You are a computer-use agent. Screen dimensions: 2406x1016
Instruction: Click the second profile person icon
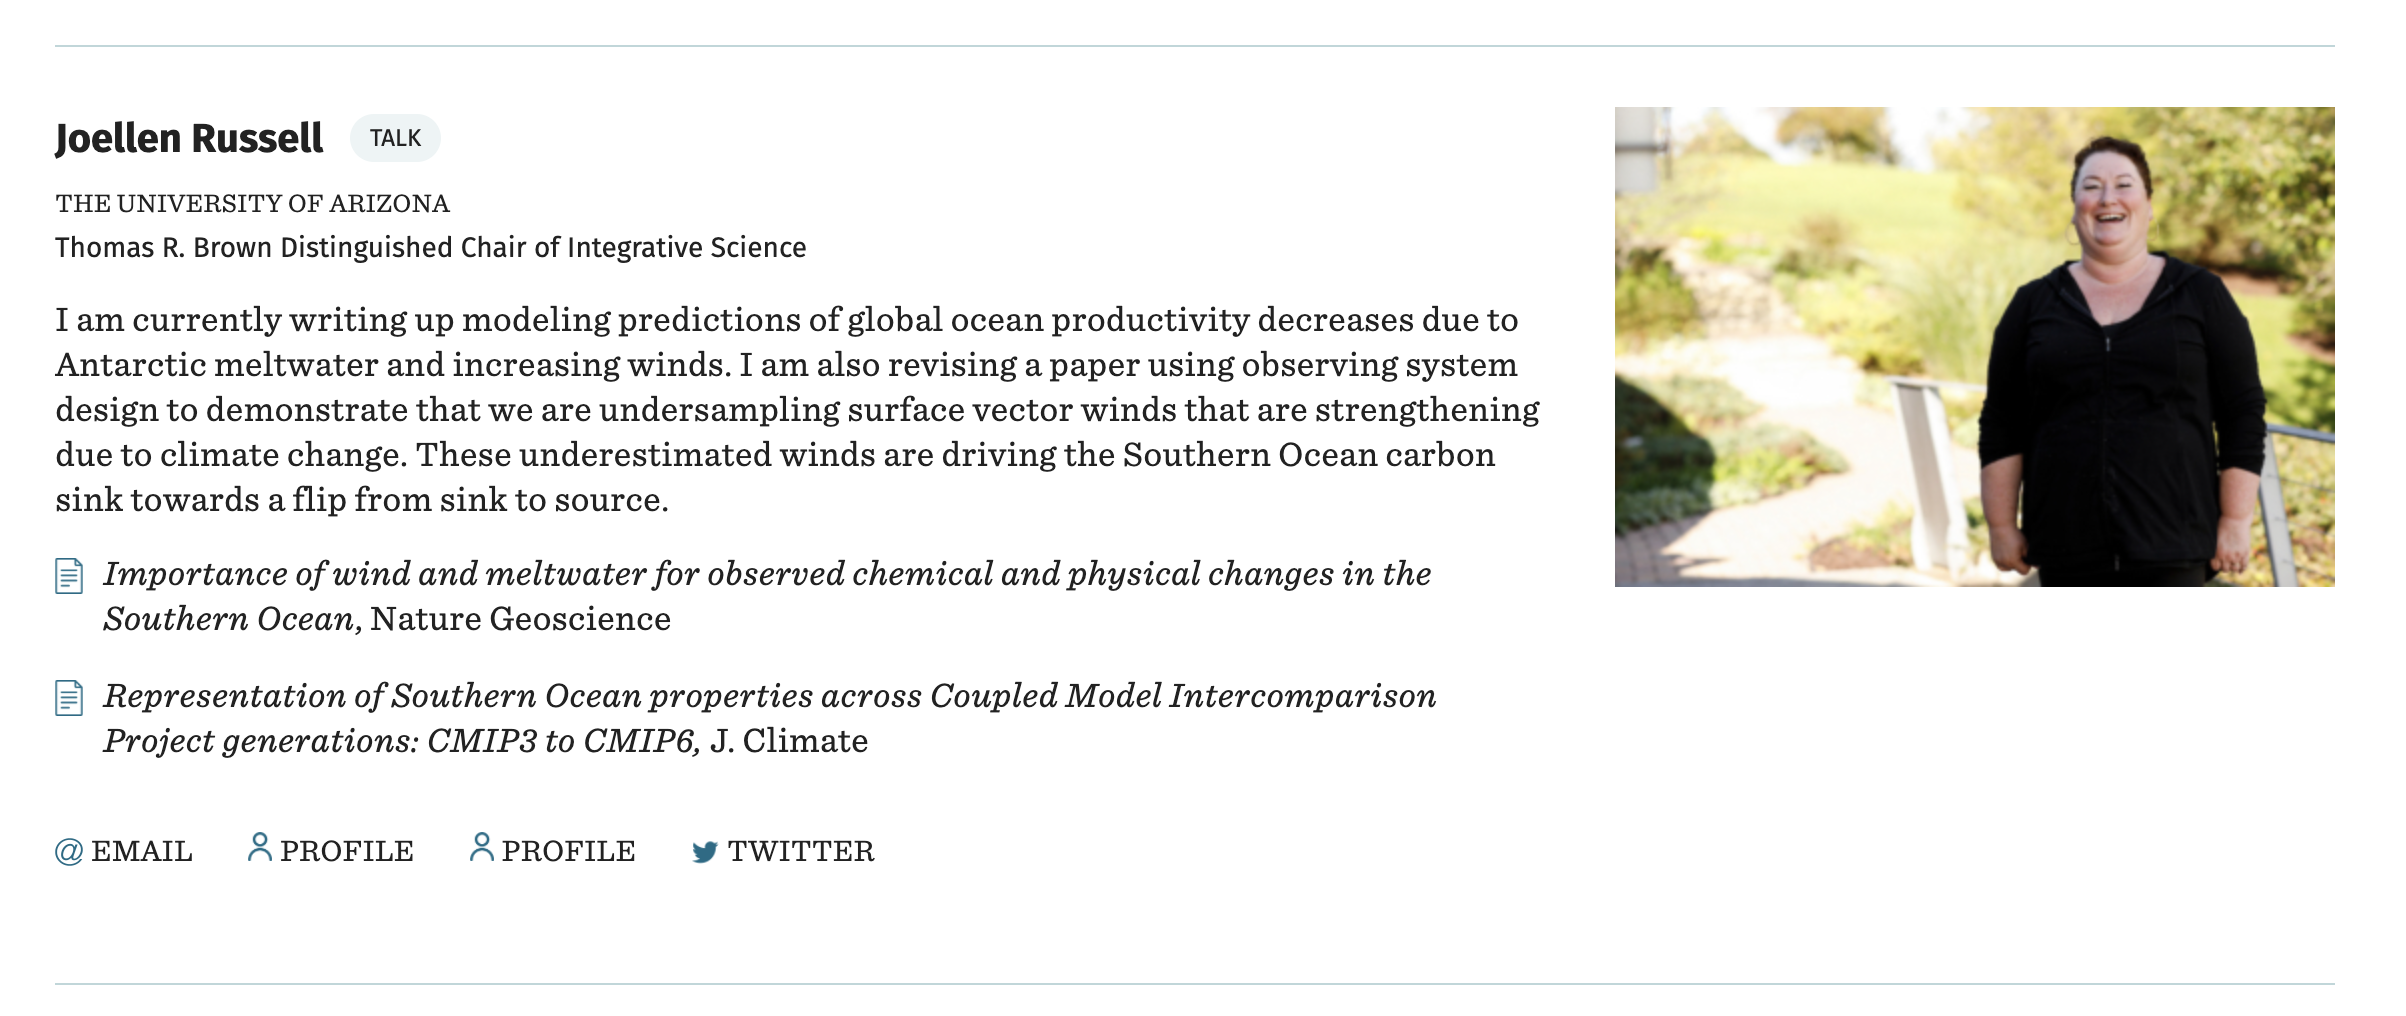coord(482,847)
